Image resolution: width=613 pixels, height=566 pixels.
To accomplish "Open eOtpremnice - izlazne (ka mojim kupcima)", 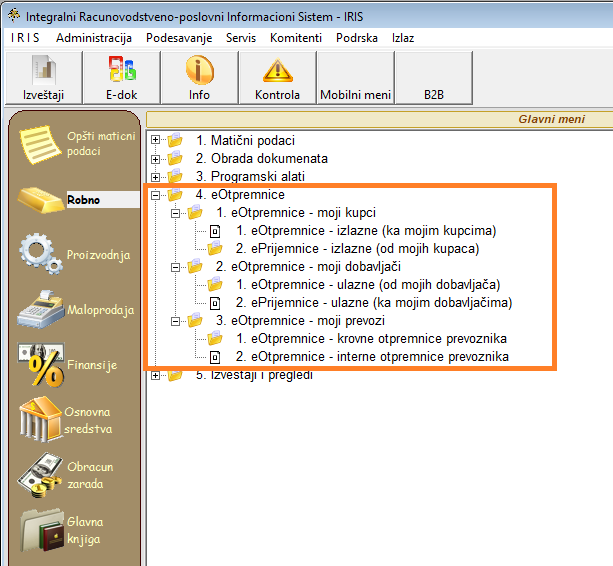I will pyautogui.click(x=366, y=231).
